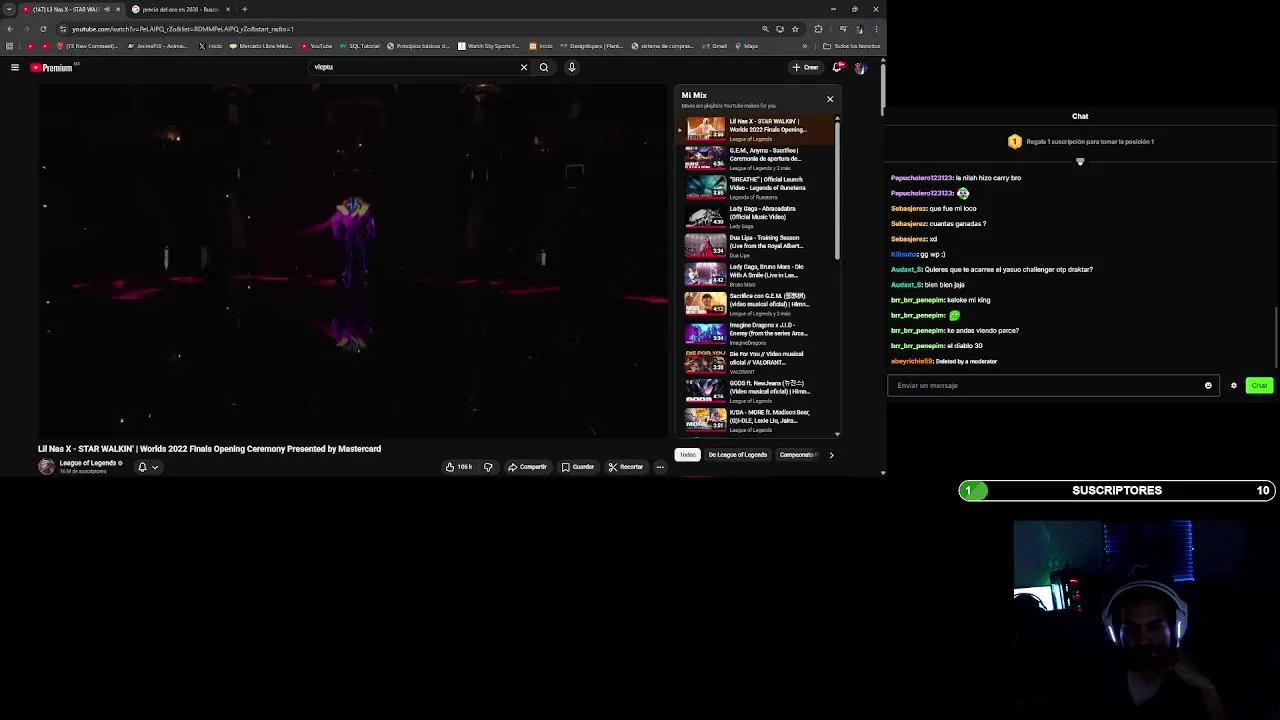Open Gmail bookmark
1280x720 pixels.
point(715,46)
